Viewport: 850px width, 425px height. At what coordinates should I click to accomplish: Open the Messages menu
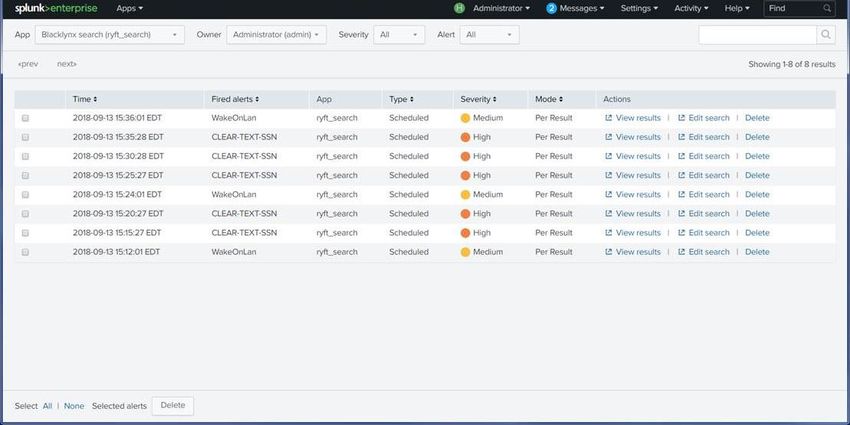coord(582,8)
